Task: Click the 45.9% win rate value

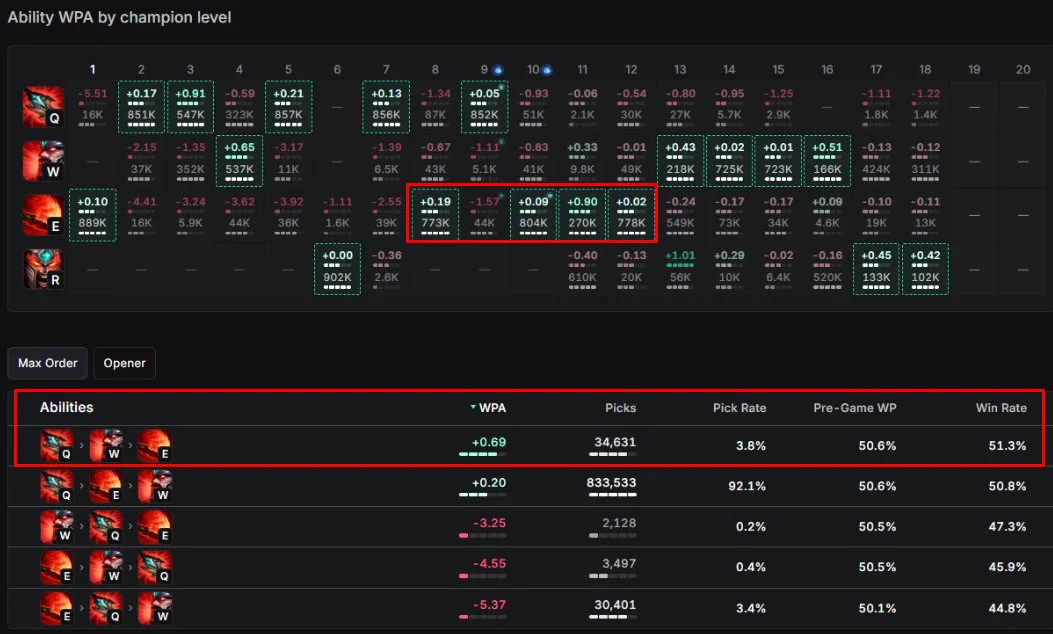Action: tap(1007, 568)
